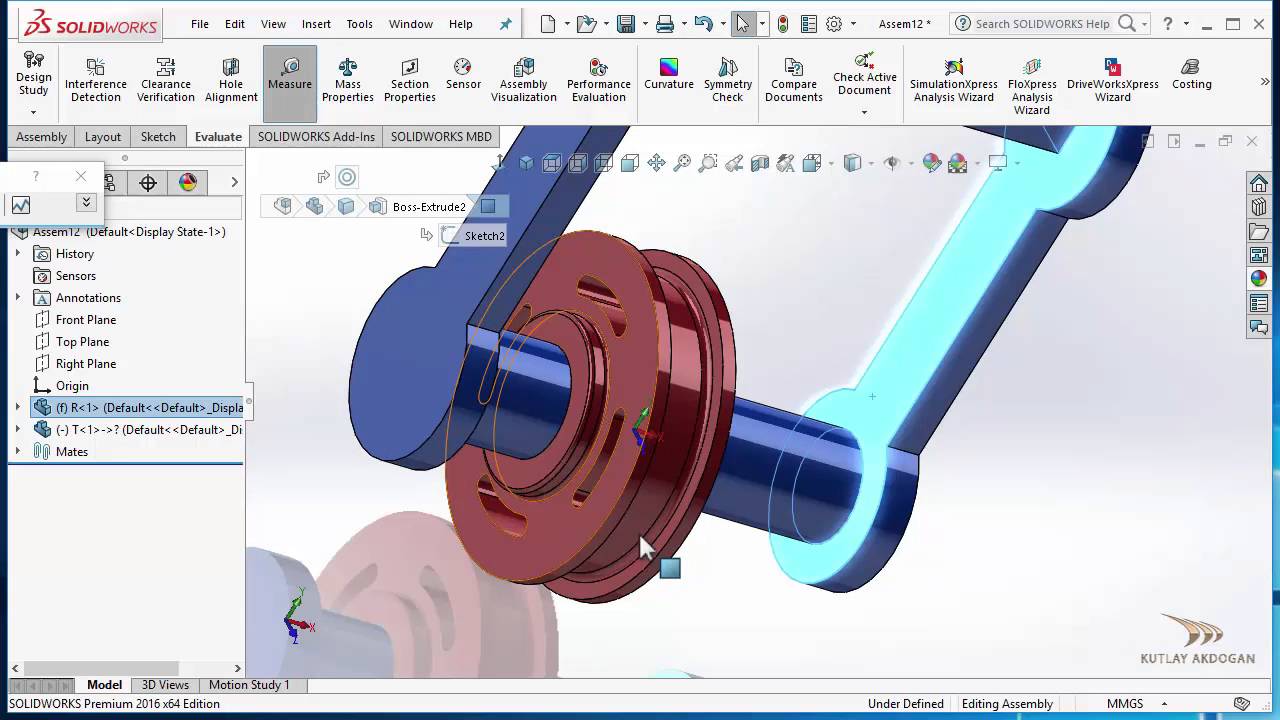1280x720 pixels.
Task: Open File Explorer in task pane
Action: [x=1259, y=231]
